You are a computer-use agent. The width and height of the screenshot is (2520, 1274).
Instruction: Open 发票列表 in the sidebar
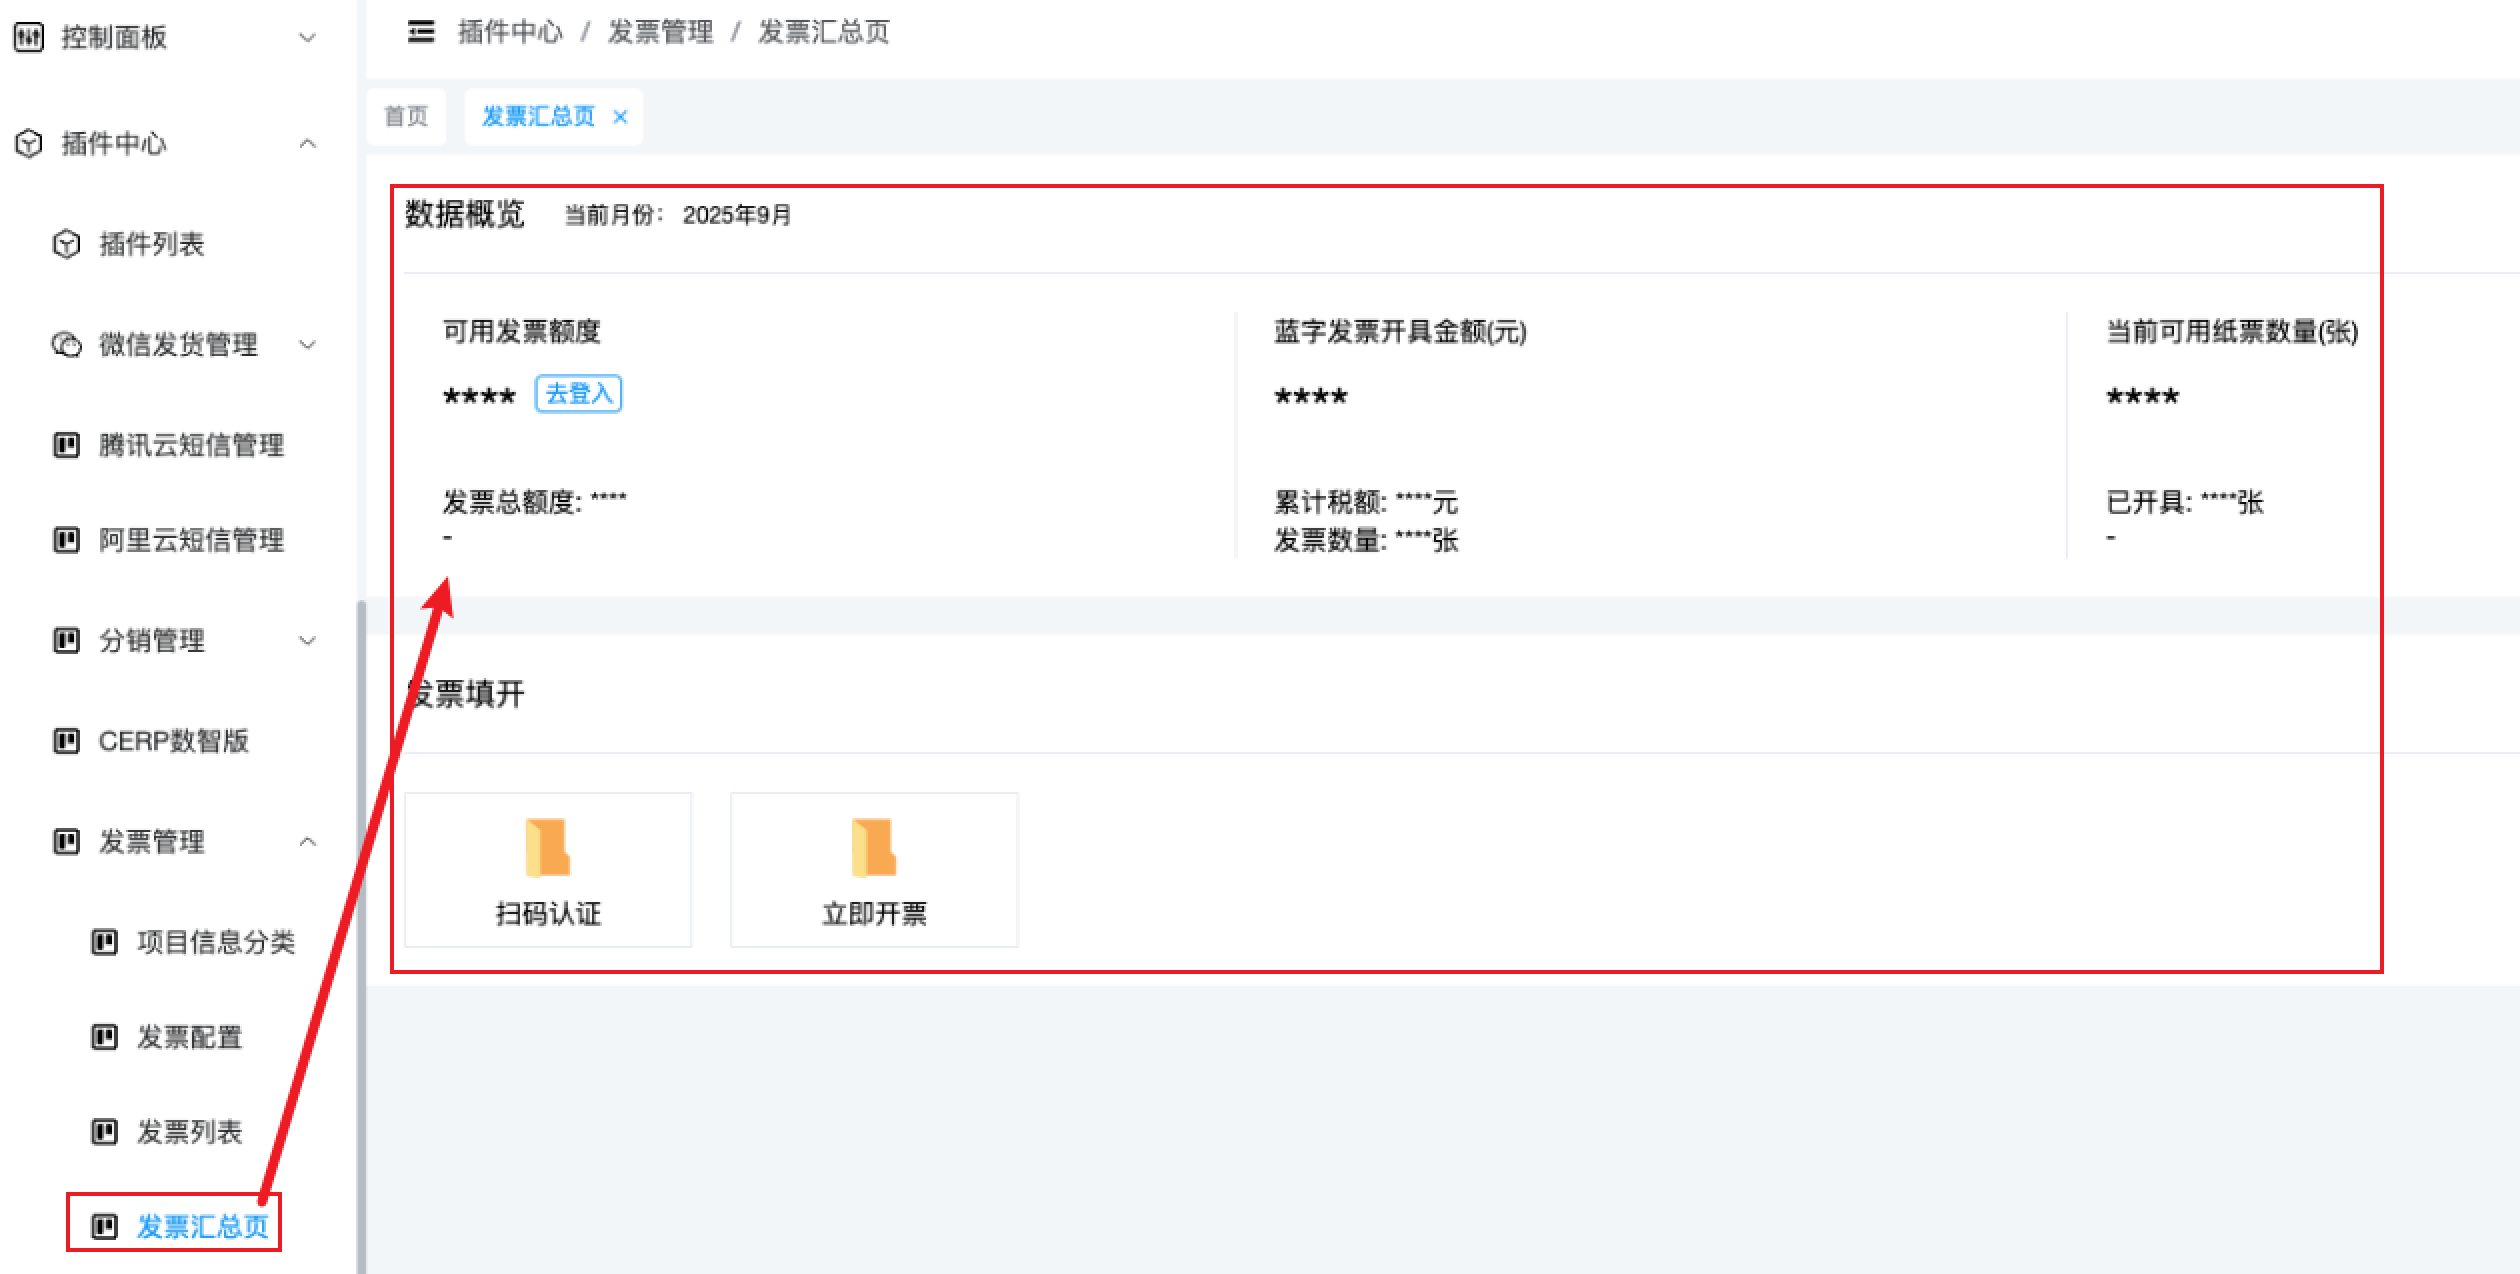pos(189,1132)
